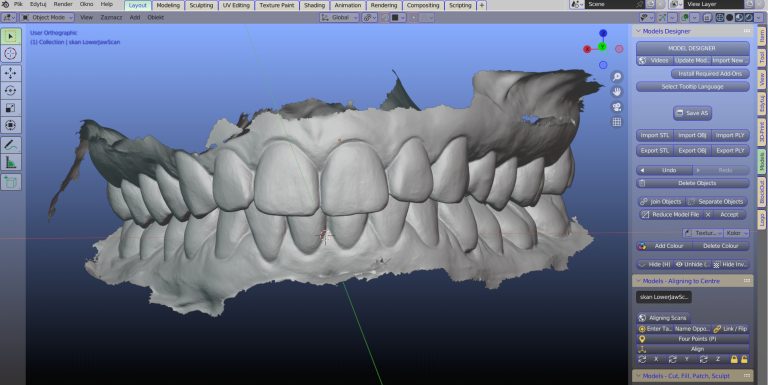Click rotate around Y axis icon
The height and width of the screenshot is (385, 768).
(673, 360)
